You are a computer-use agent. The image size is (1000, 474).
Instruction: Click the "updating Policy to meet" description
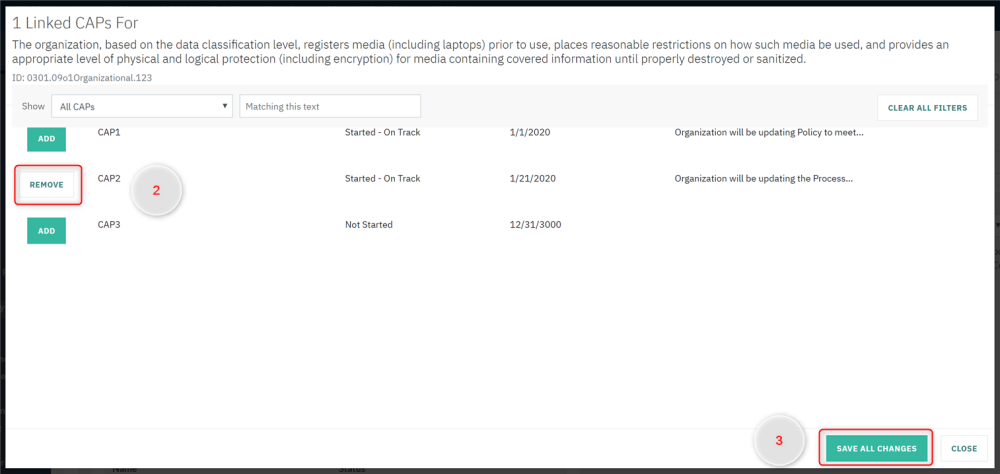tap(768, 132)
